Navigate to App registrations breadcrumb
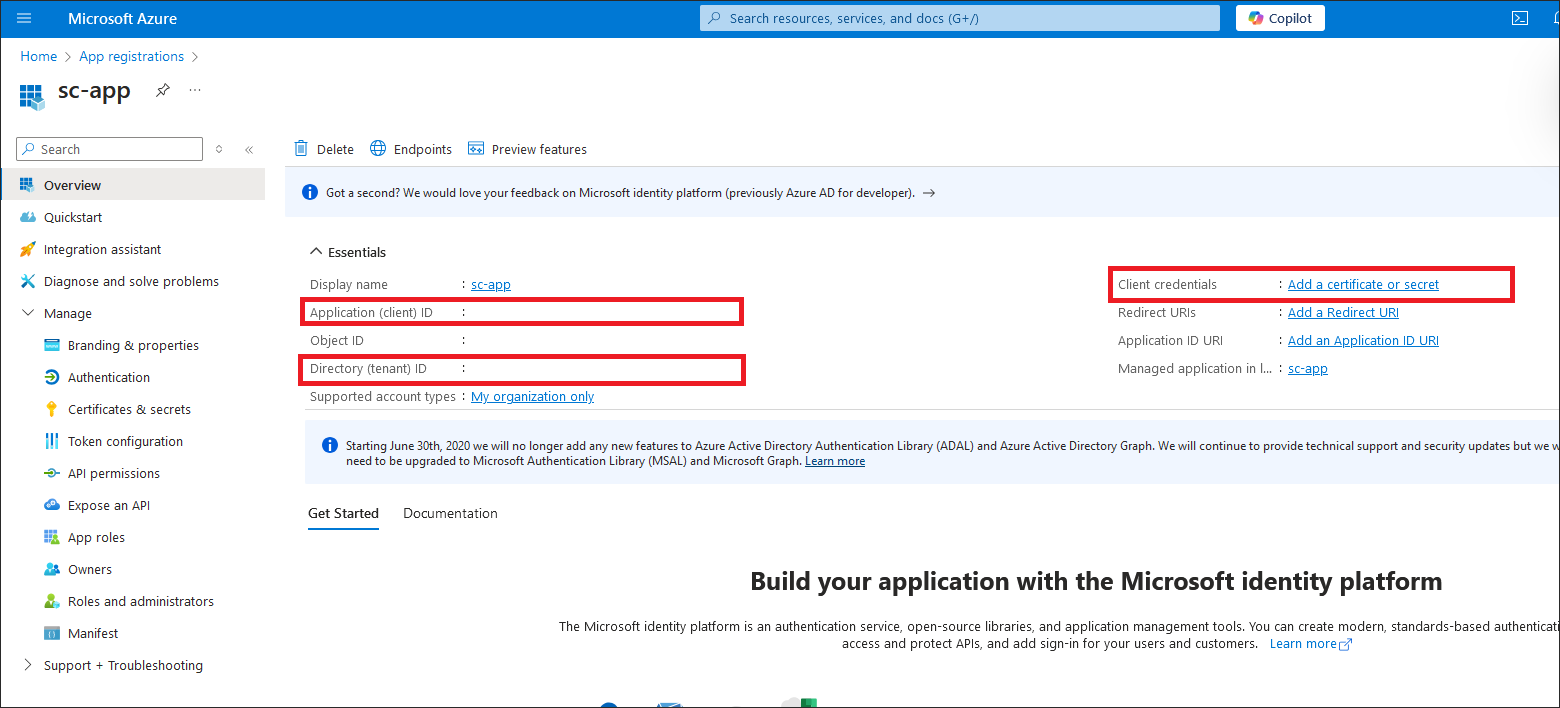1560x708 pixels. (131, 57)
